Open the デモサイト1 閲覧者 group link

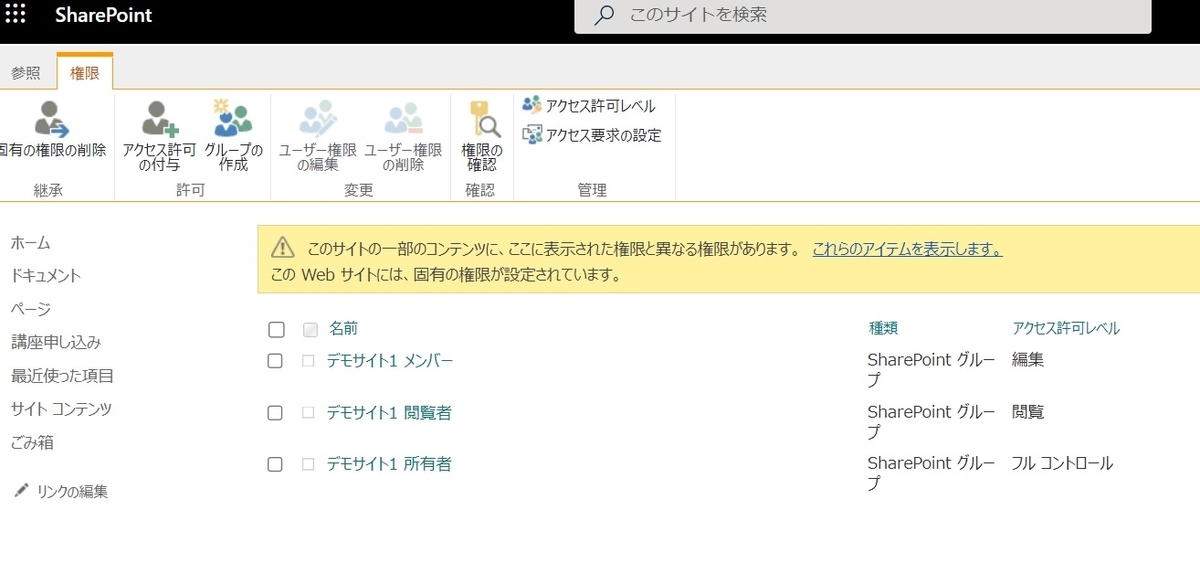pos(389,413)
